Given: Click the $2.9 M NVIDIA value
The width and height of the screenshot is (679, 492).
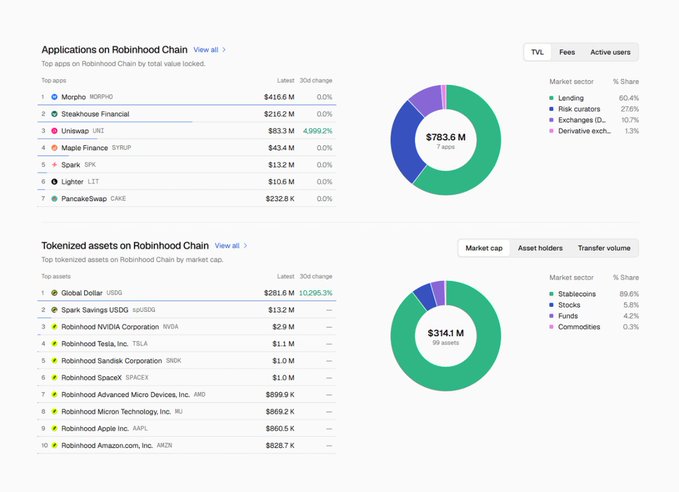Looking at the screenshot, I should [x=283, y=327].
